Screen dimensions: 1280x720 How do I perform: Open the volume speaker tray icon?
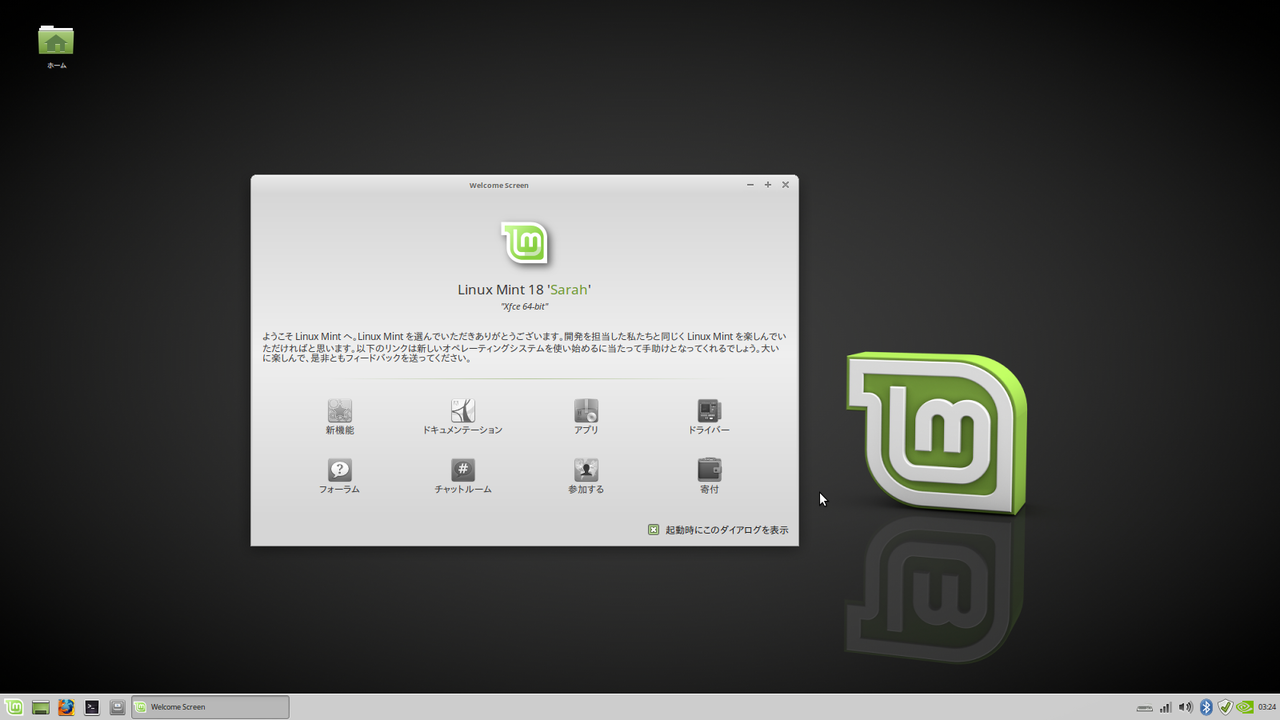[1185, 707]
